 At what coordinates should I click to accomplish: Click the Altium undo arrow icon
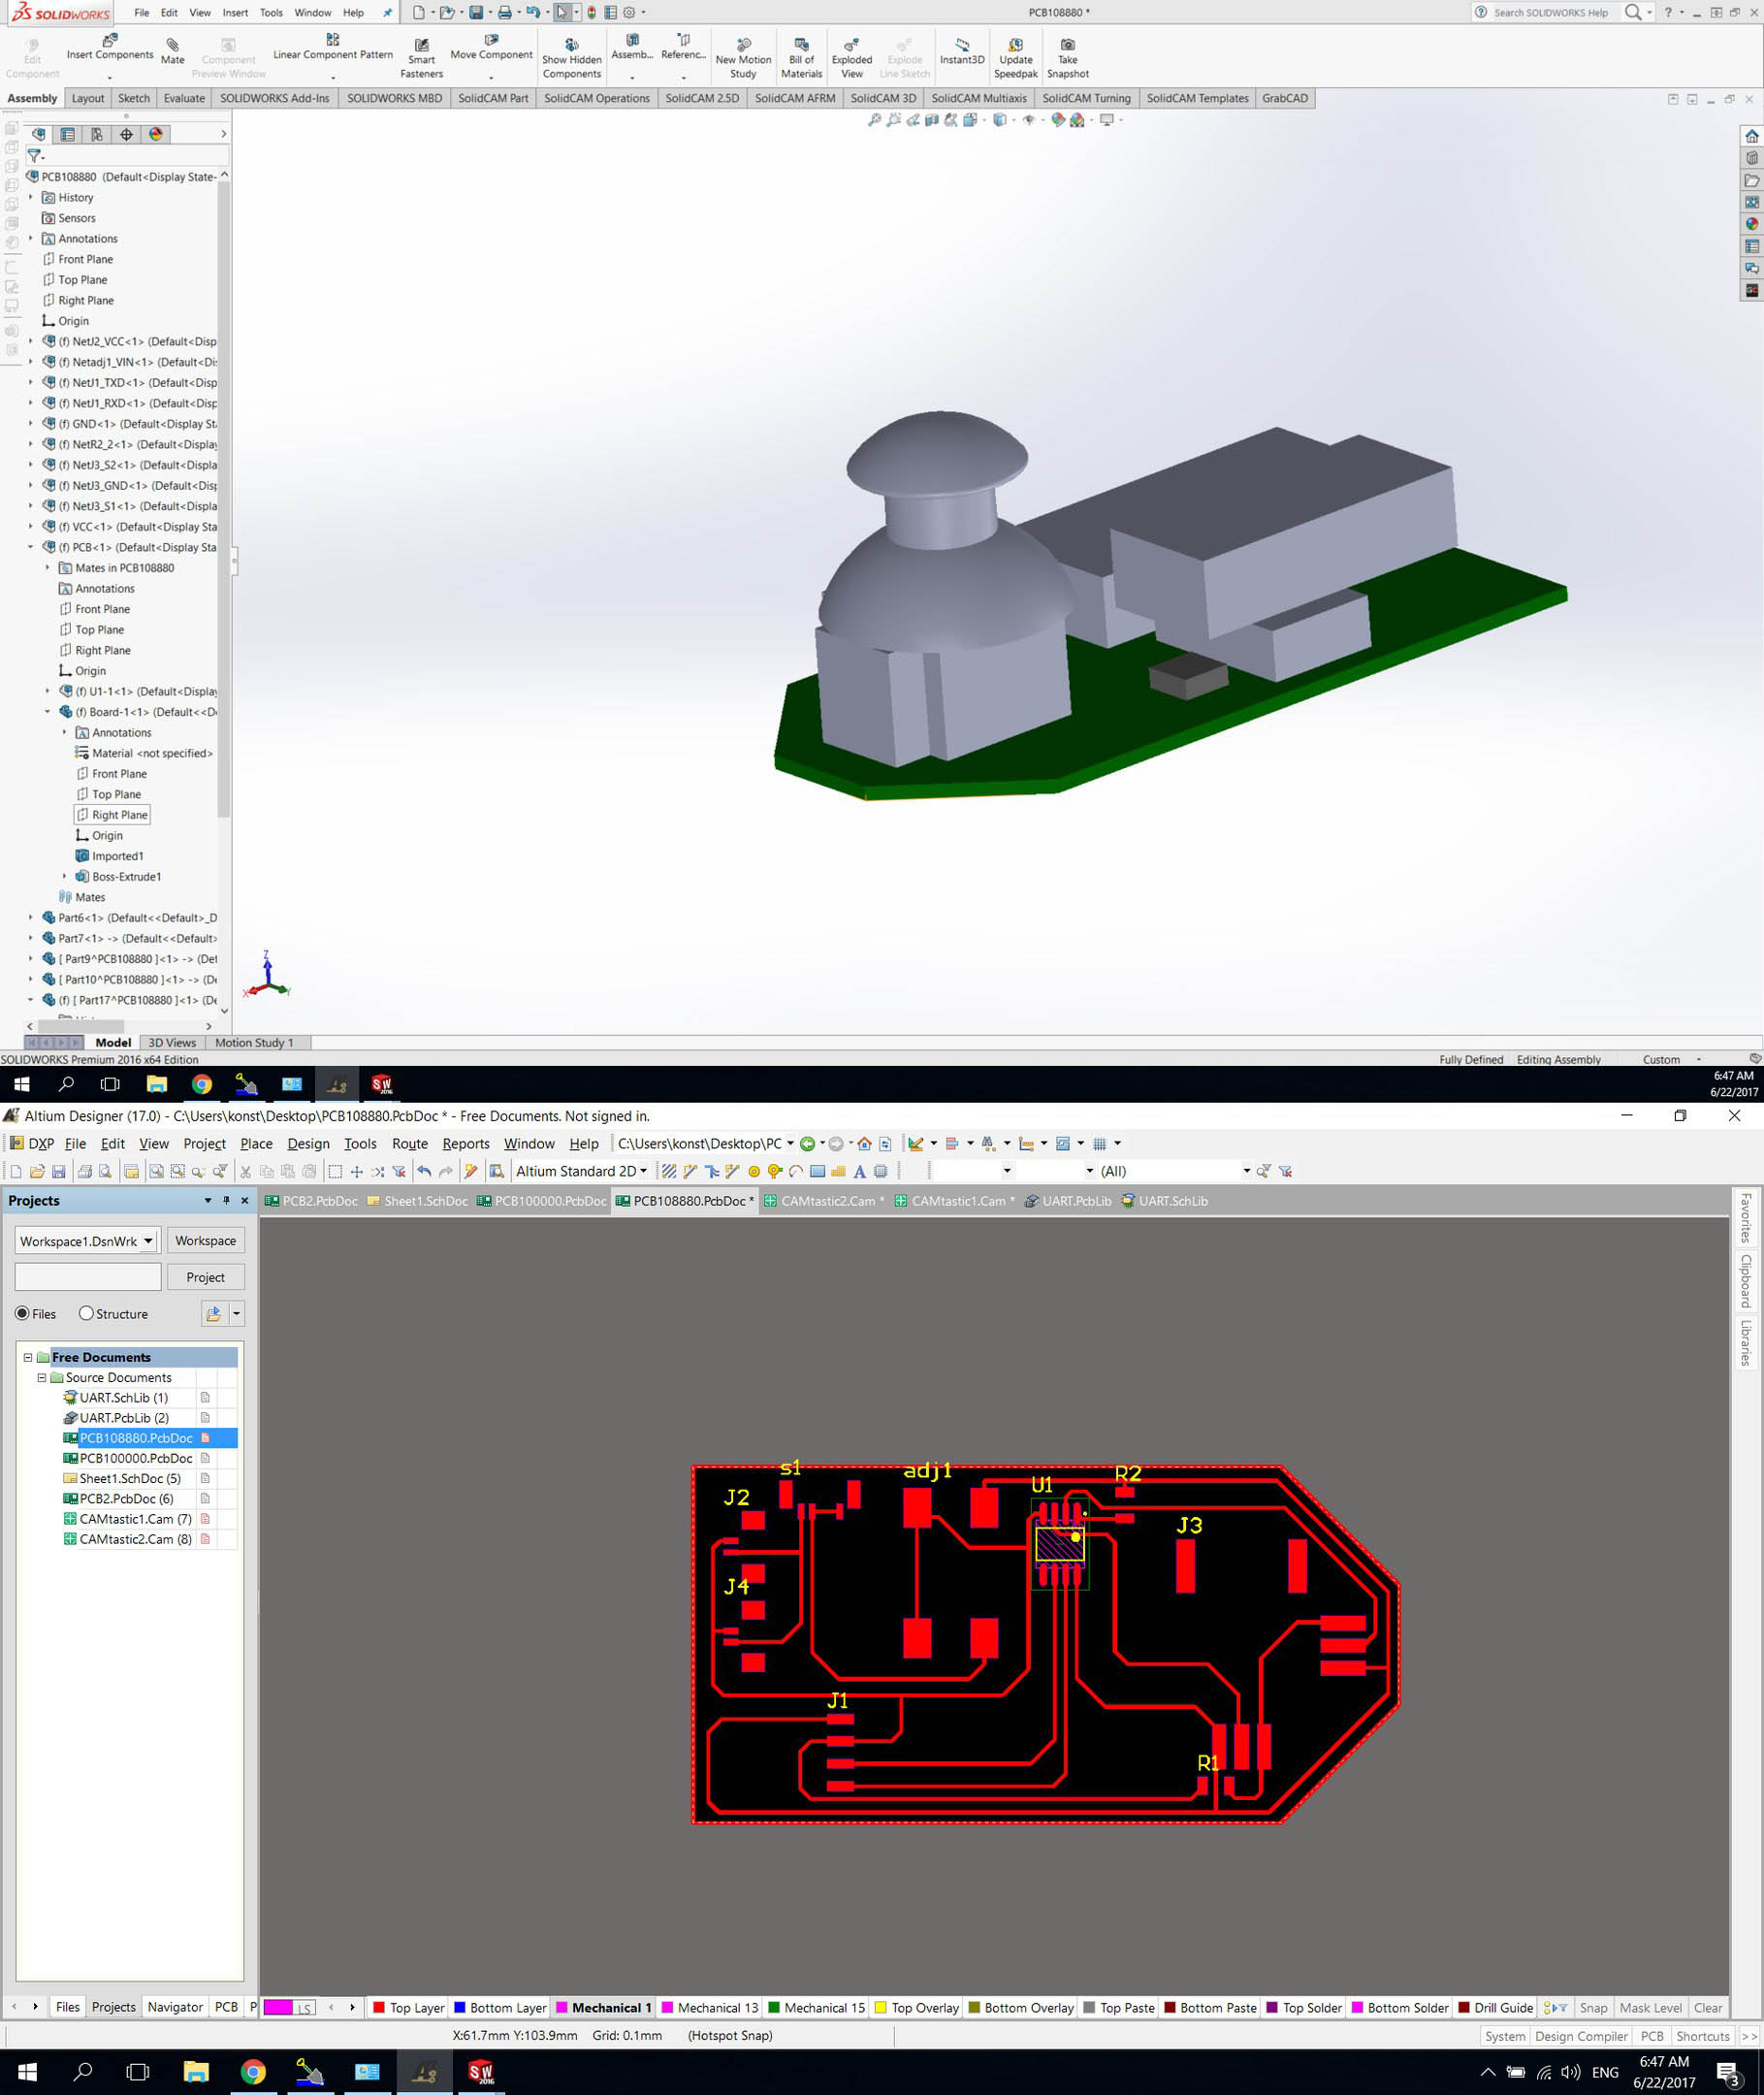(424, 1171)
